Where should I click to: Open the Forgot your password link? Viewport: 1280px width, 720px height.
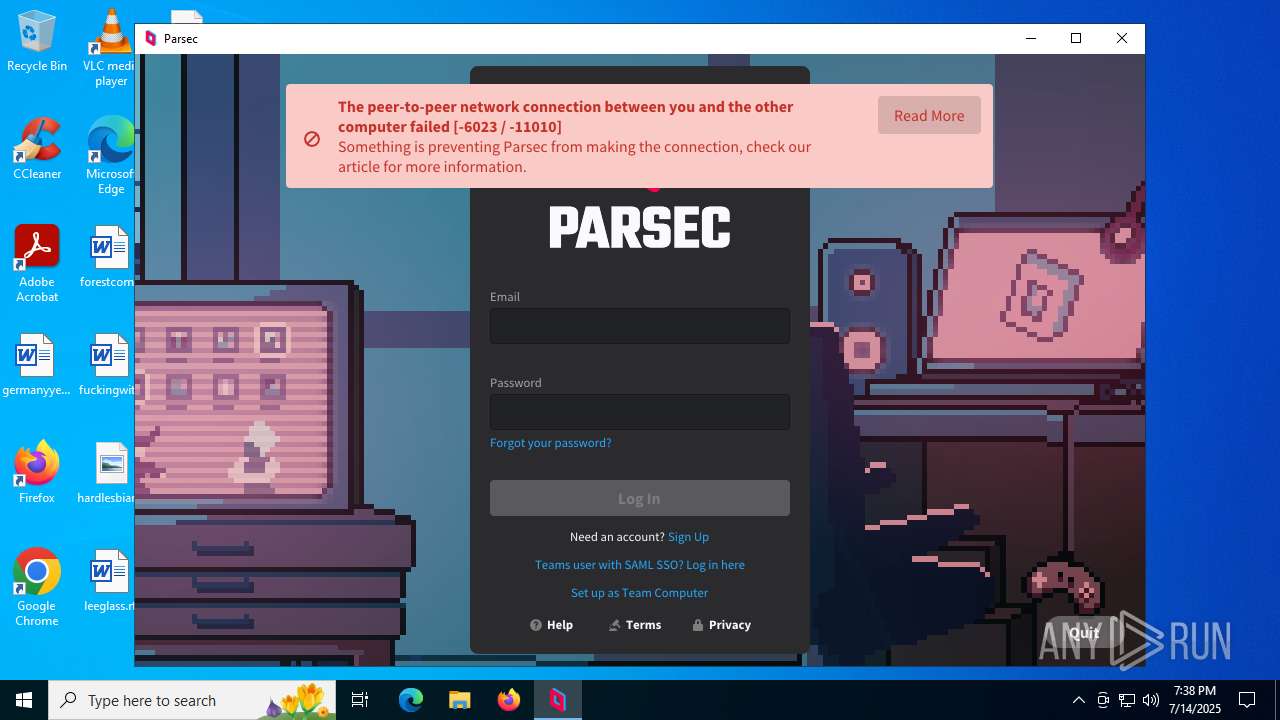coord(550,443)
